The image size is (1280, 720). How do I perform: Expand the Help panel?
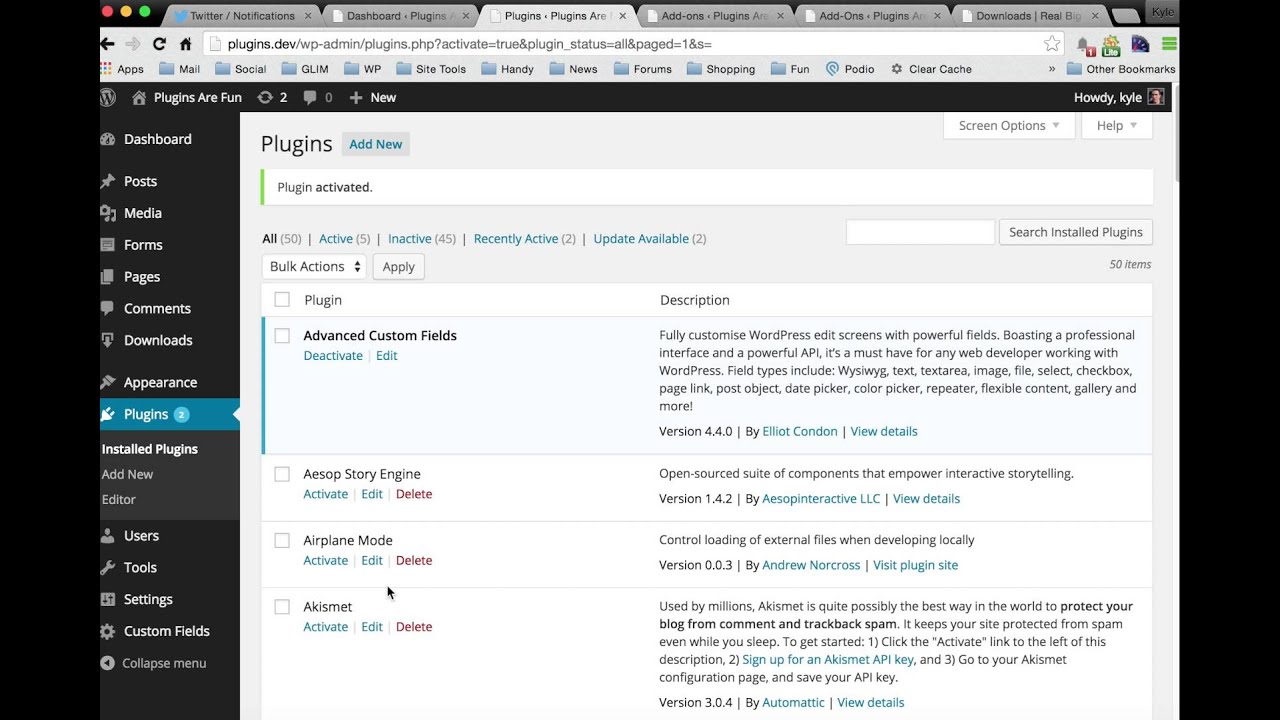pyautogui.click(x=1117, y=125)
